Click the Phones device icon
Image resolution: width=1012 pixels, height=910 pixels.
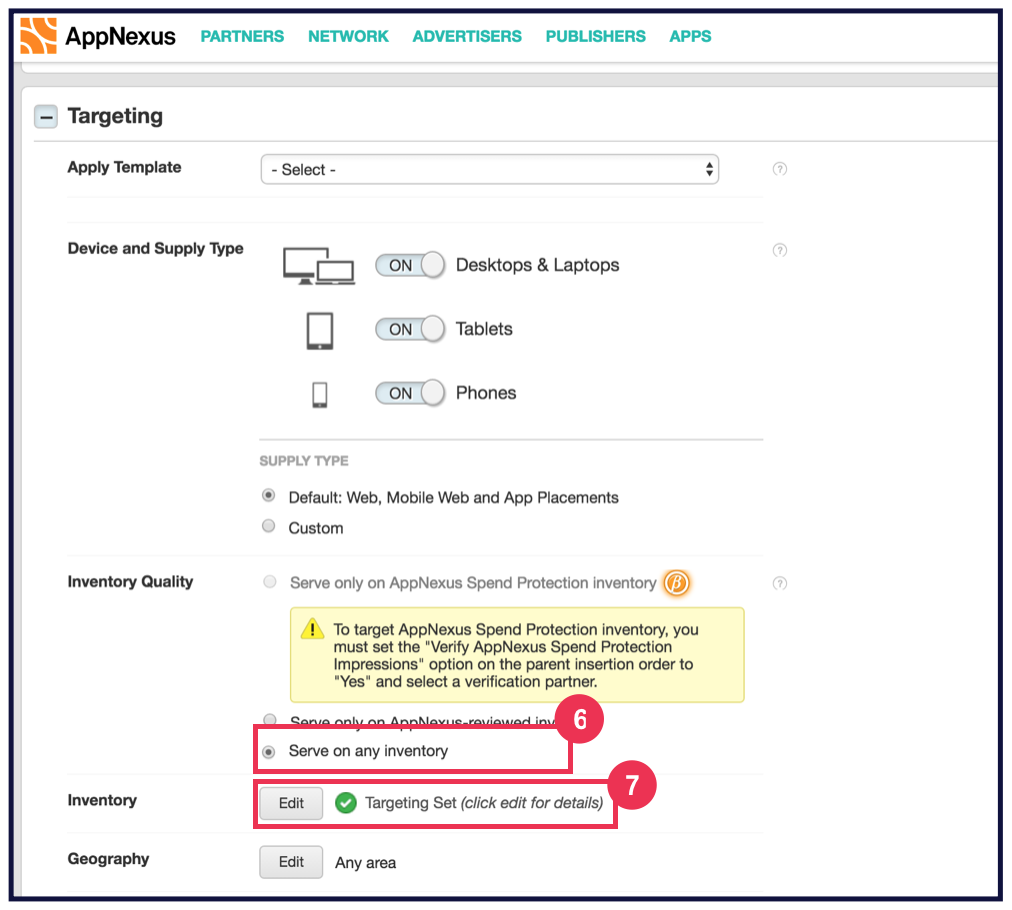coord(319,394)
